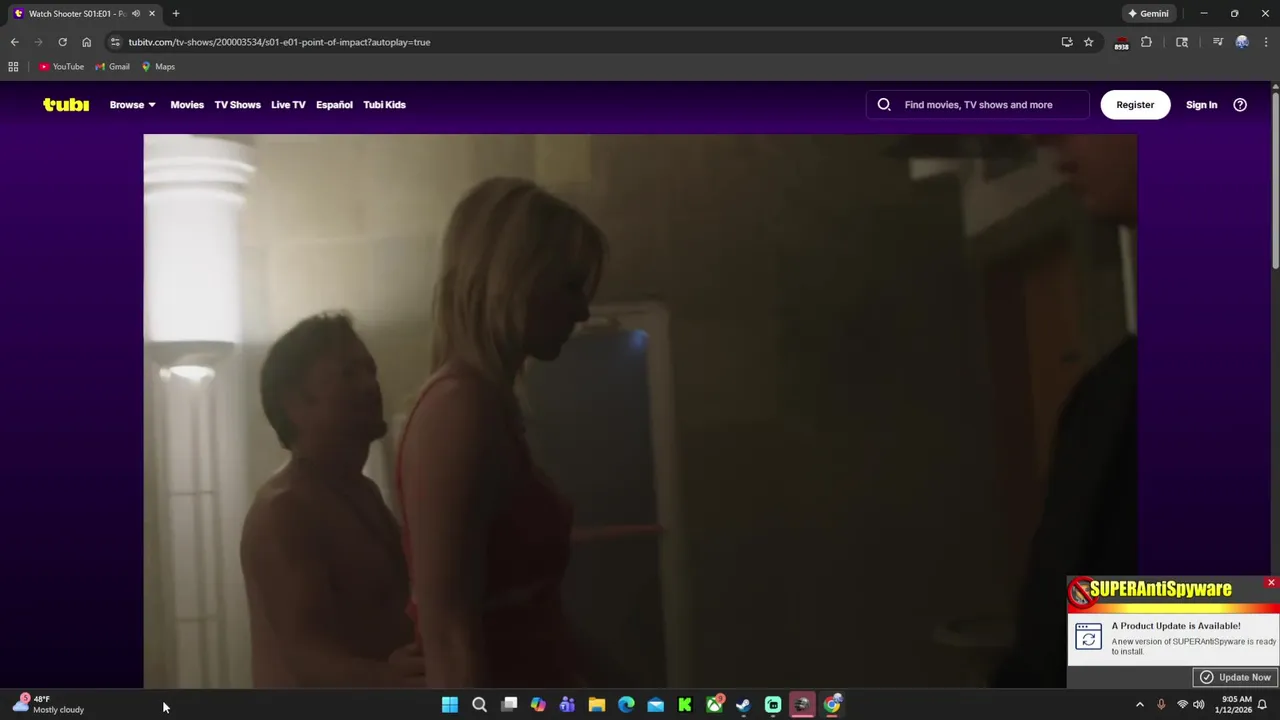Open the Xbox app on the taskbar
Screen dimensions: 1280x720
point(714,705)
